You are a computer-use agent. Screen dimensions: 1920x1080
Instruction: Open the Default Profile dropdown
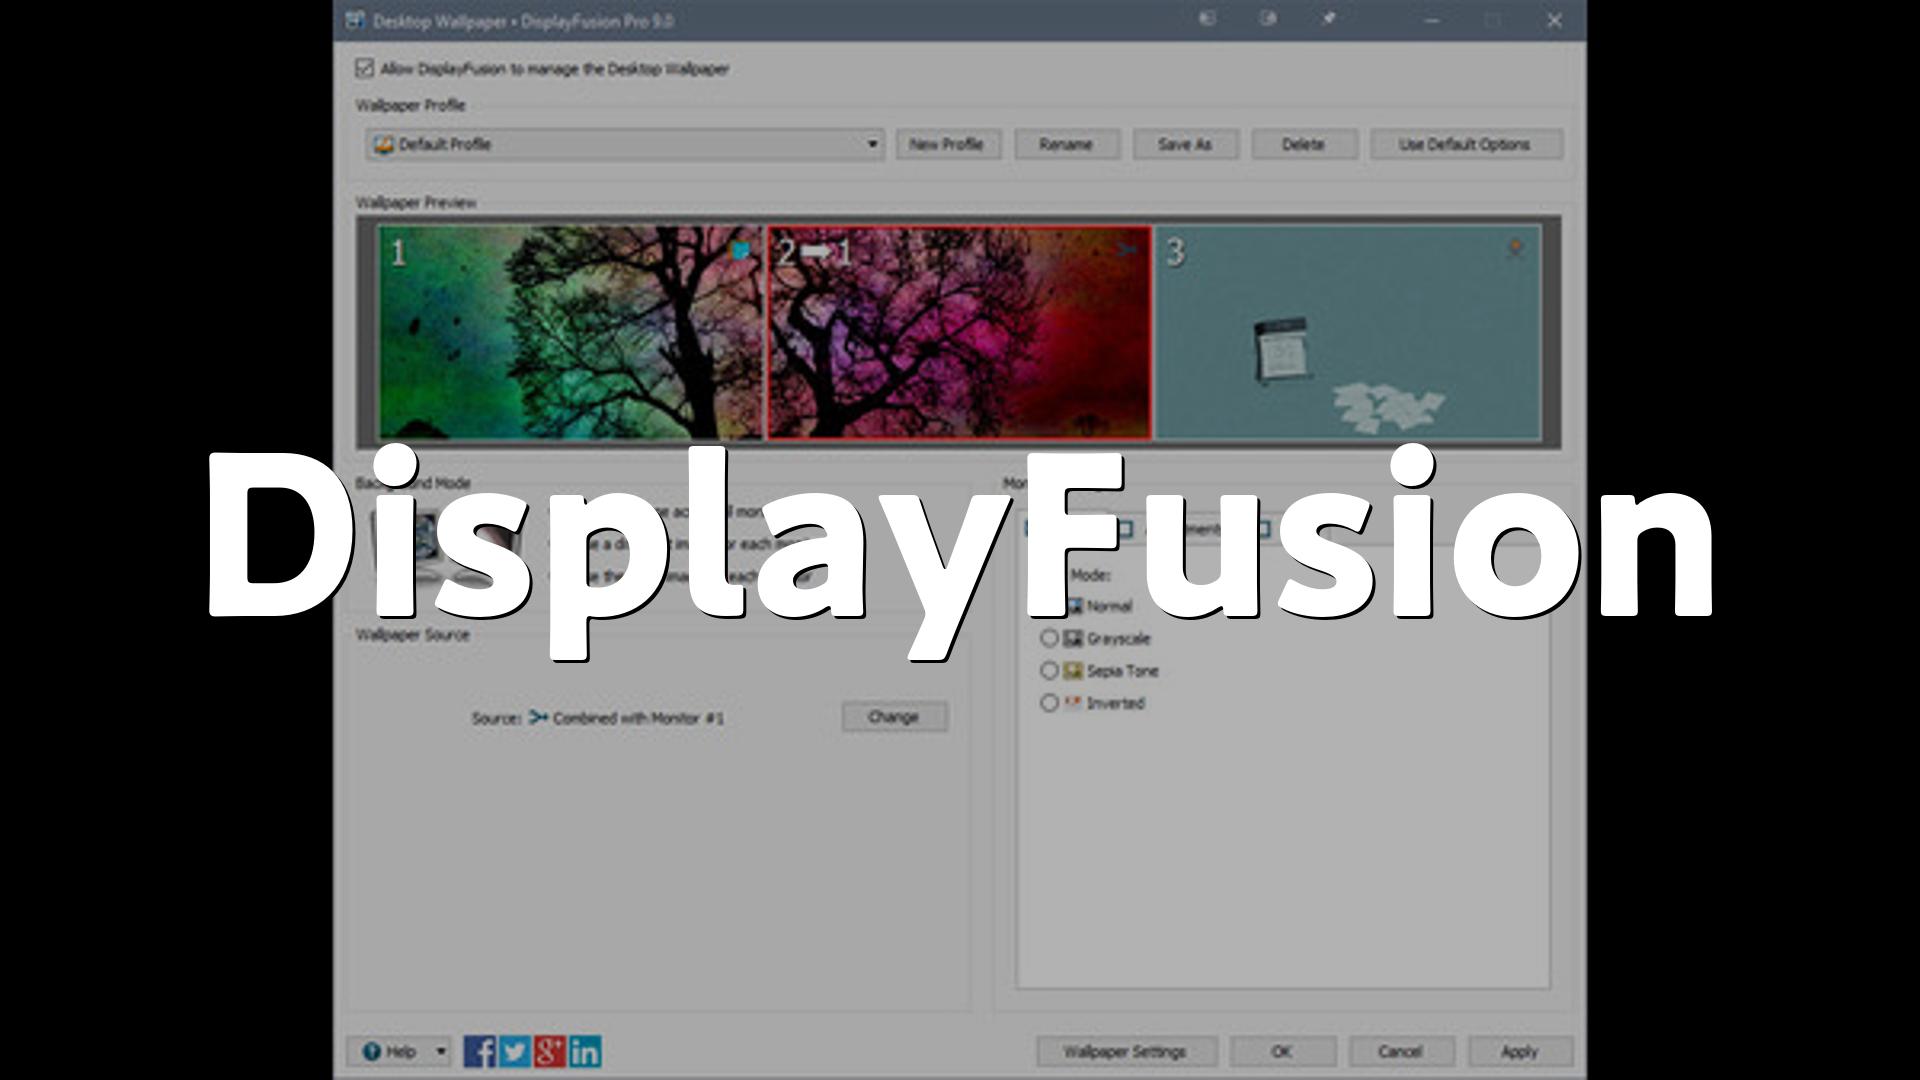pos(626,144)
